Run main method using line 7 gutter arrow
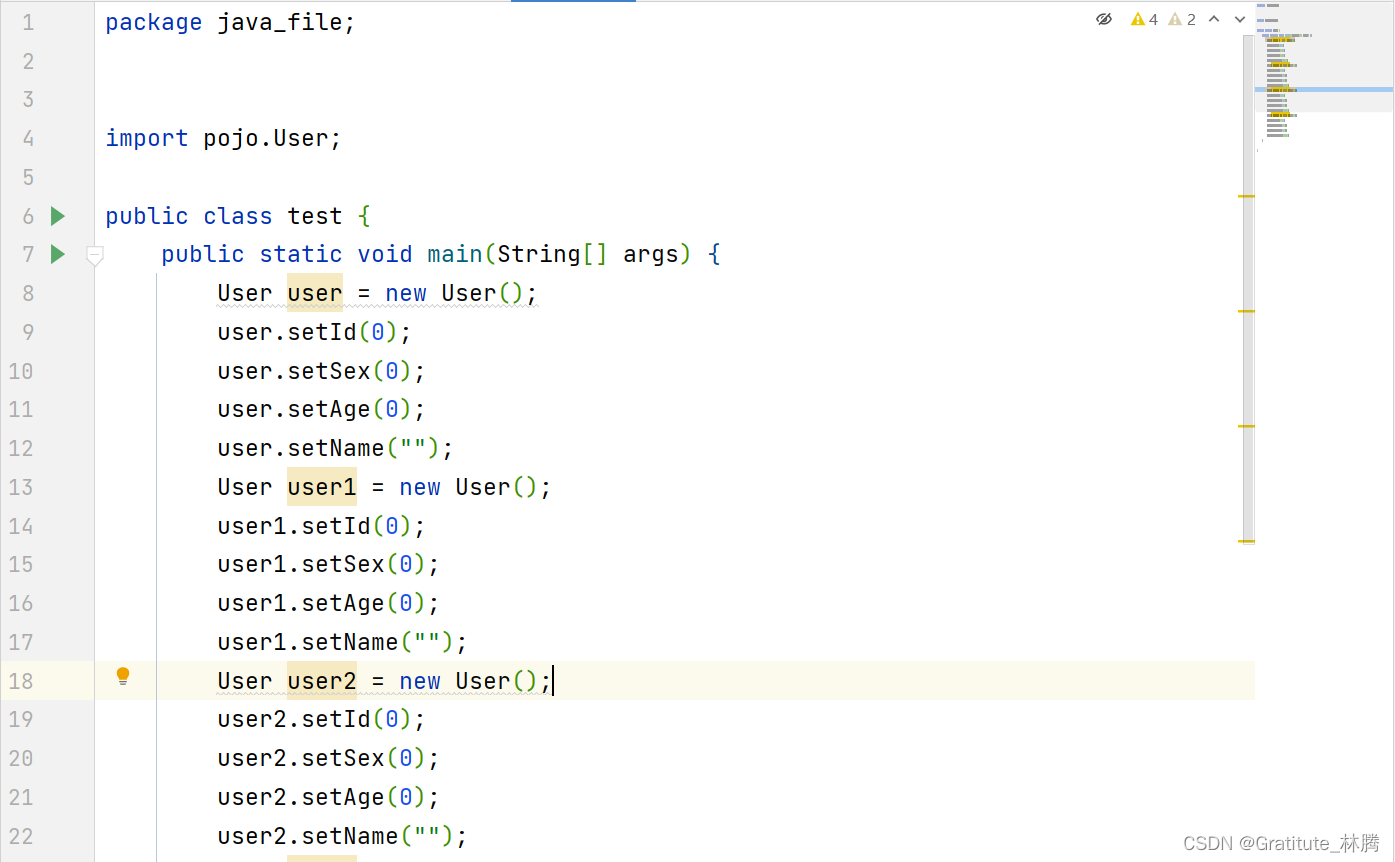Image resolution: width=1395 pixels, height=862 pixels. (57, 254)
